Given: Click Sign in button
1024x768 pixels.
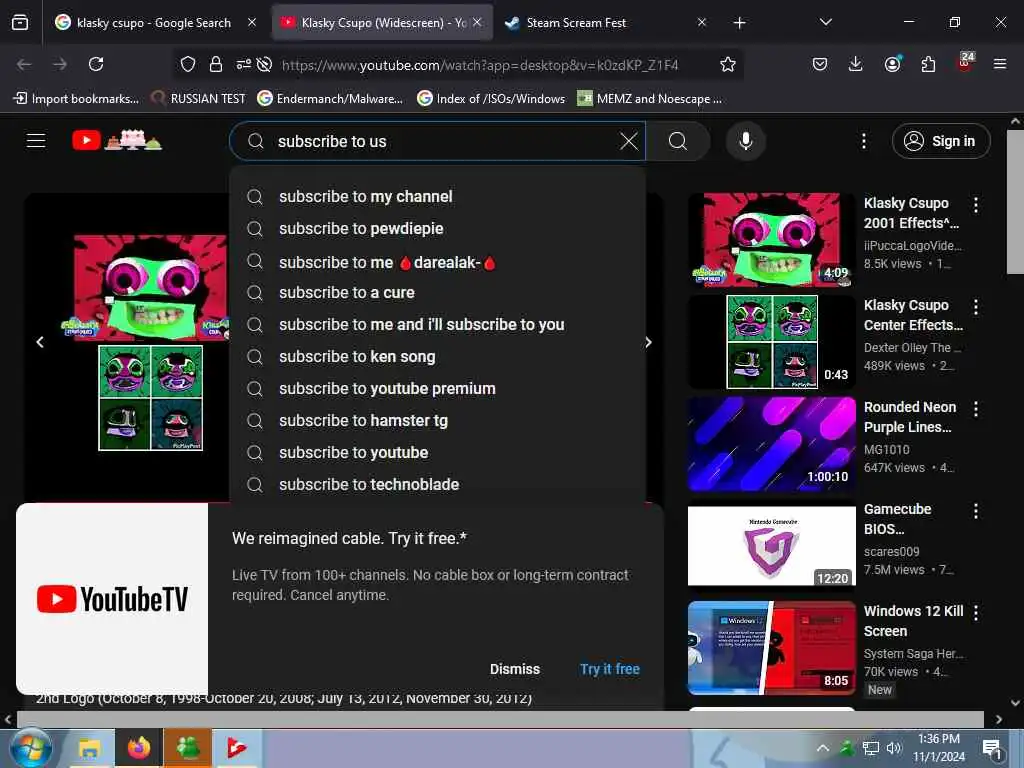Looking at the screenshot, I should [941, 141].
